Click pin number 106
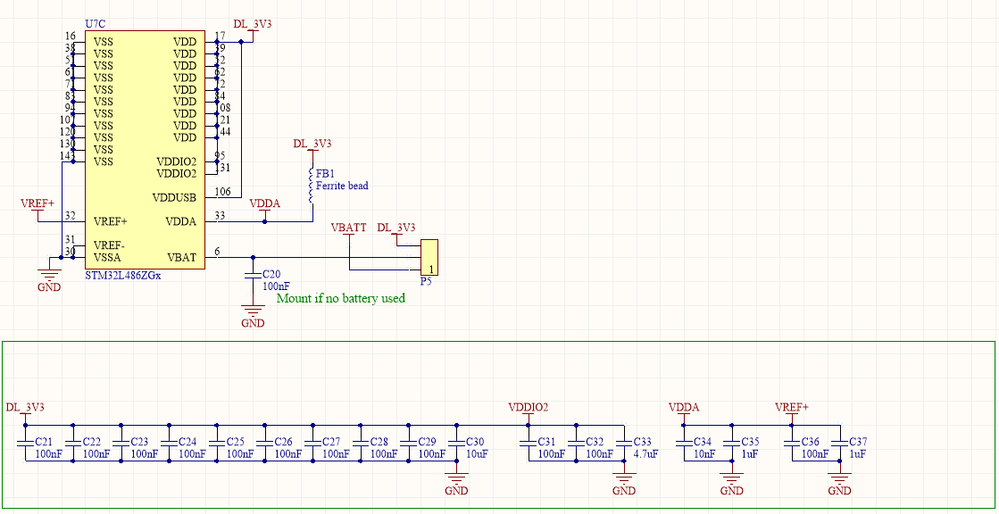The image size is (999, 514). (222, 191)
